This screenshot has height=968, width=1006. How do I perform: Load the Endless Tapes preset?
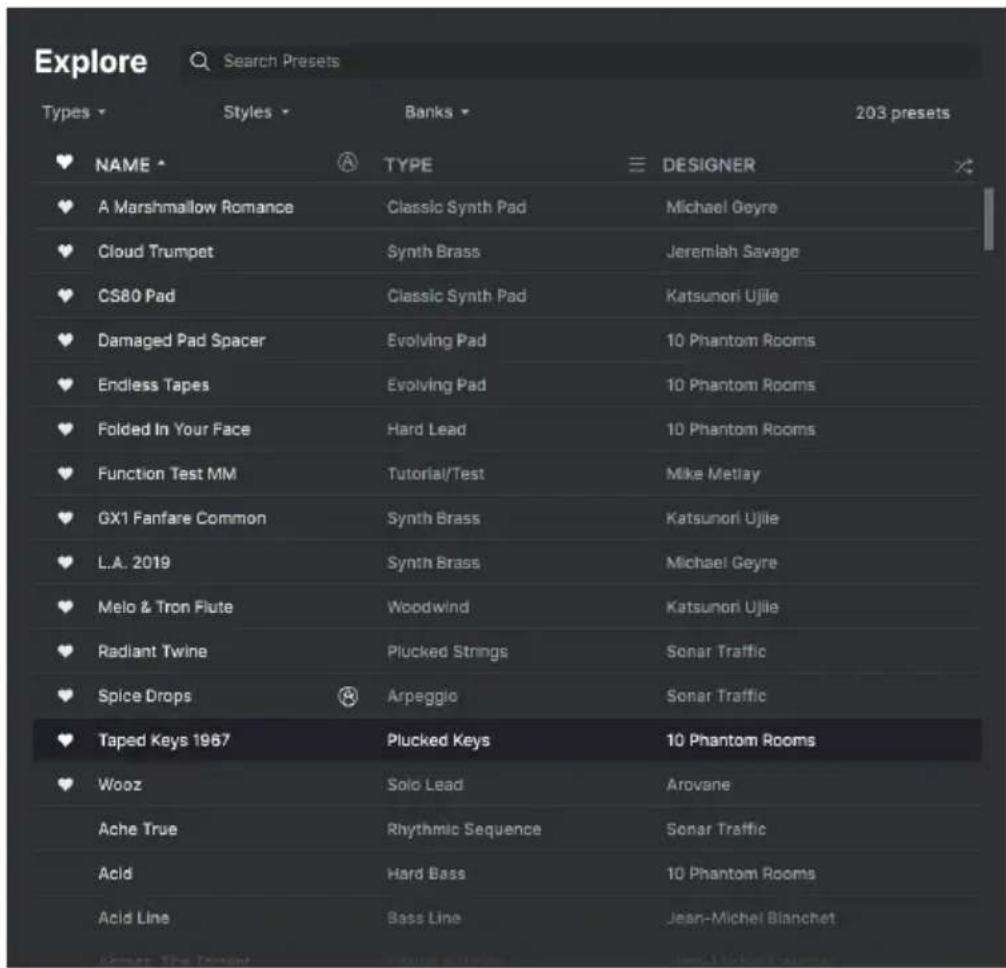tap(153, 385)
